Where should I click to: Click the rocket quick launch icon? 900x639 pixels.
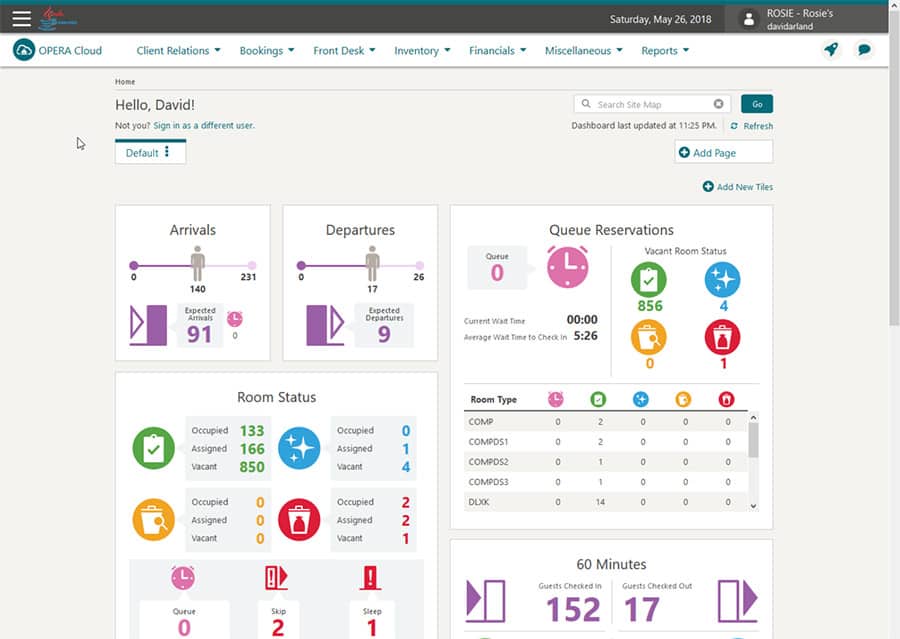831,50
